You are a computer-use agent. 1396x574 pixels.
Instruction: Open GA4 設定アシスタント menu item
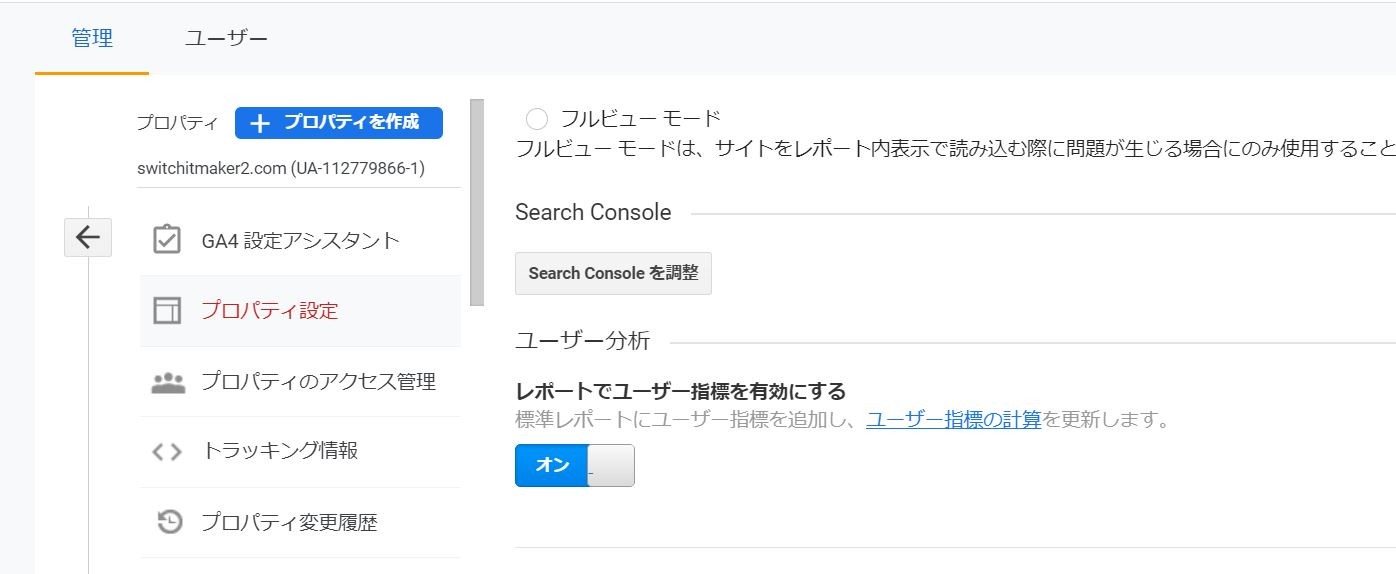(300, 240)
